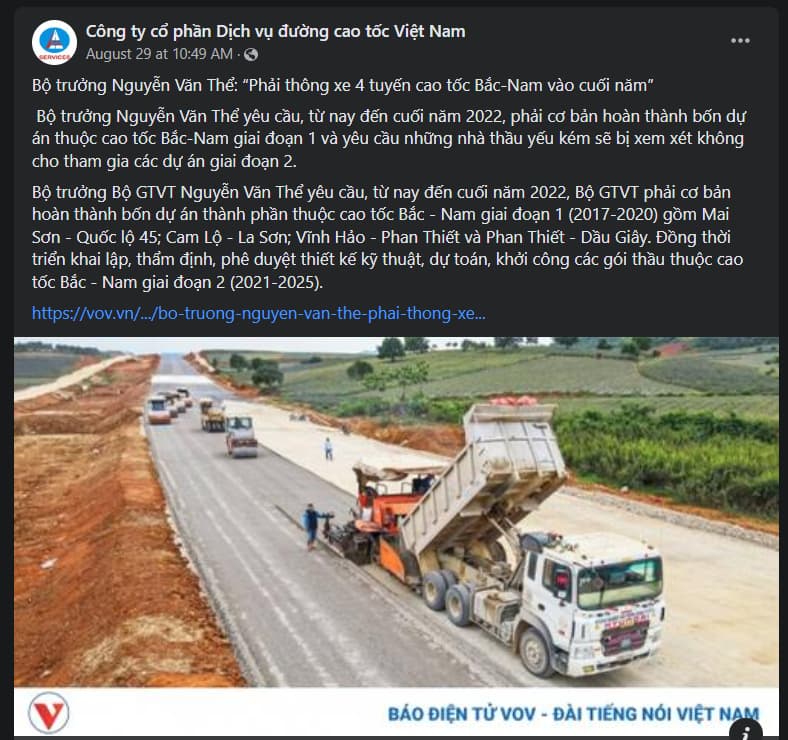Click the page's blue profile avatar
This screenshot has height=740, width=788.
pos(54,43)
